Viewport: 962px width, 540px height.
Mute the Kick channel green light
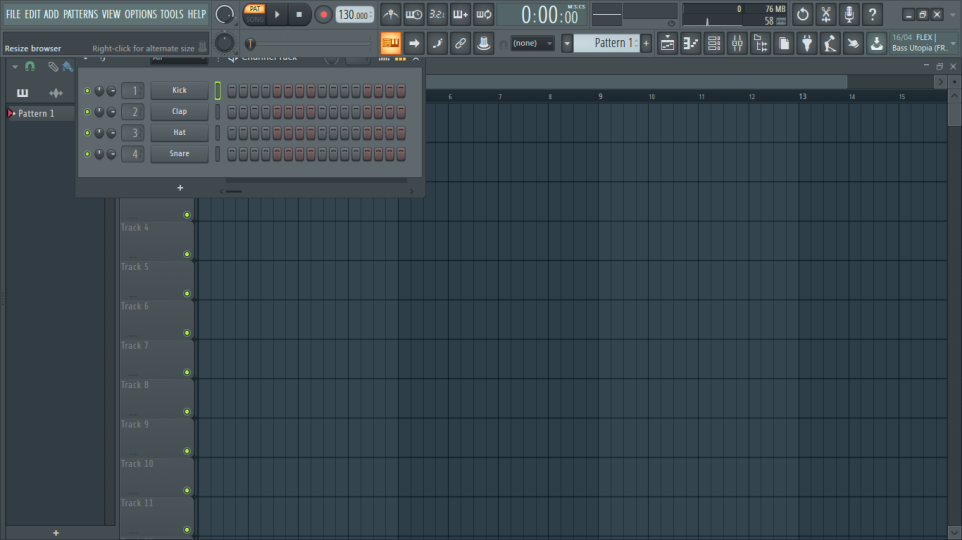click(x=87, y=90)
